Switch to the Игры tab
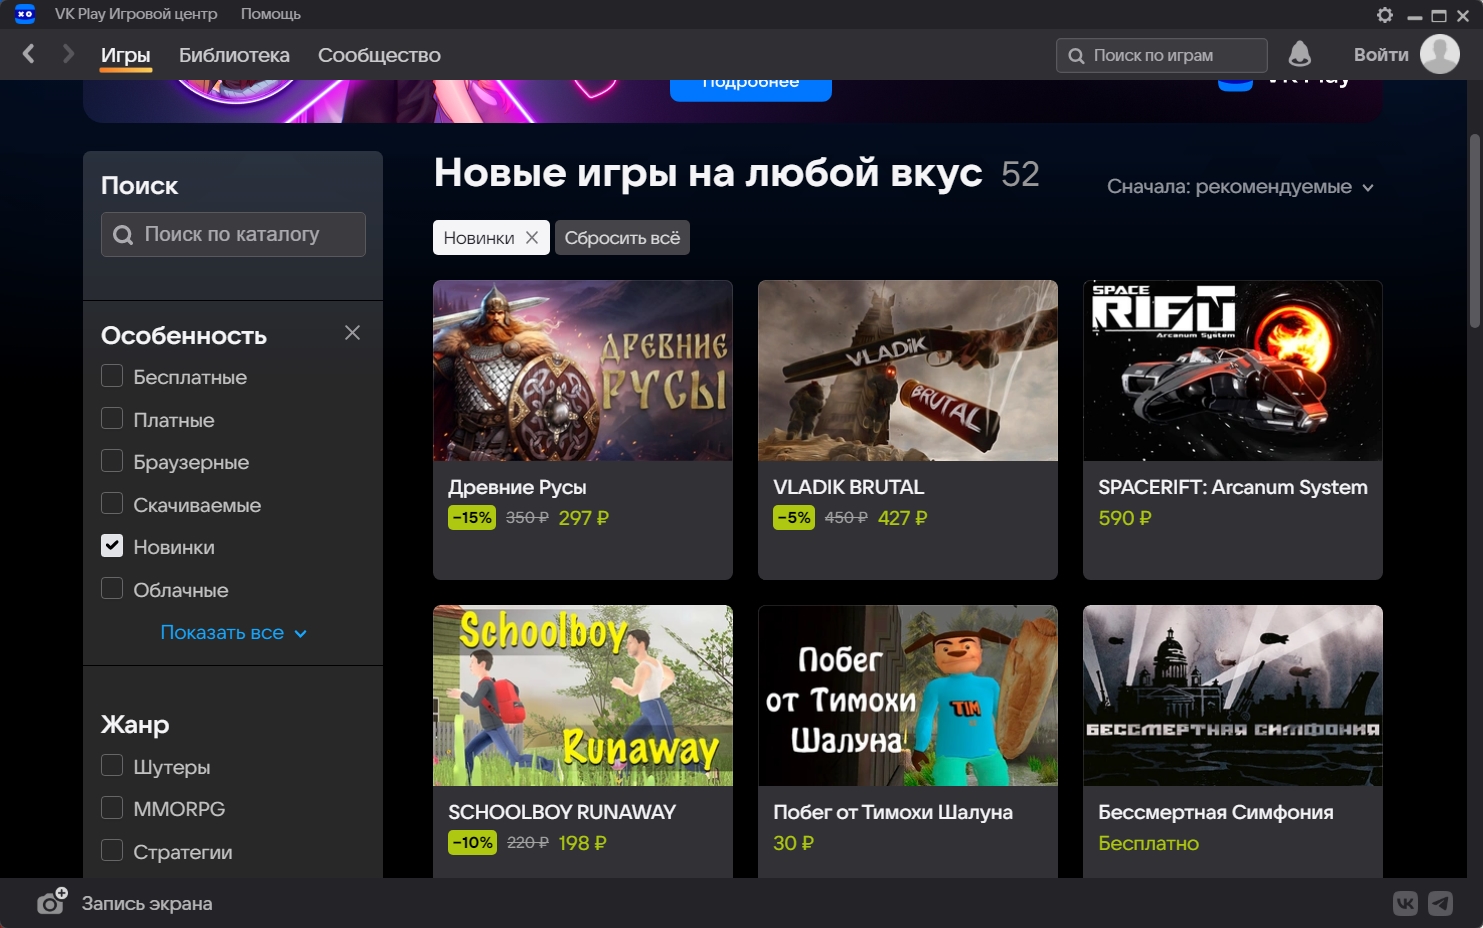Viewport: 1483px width, 928px height. pos(125,55)
